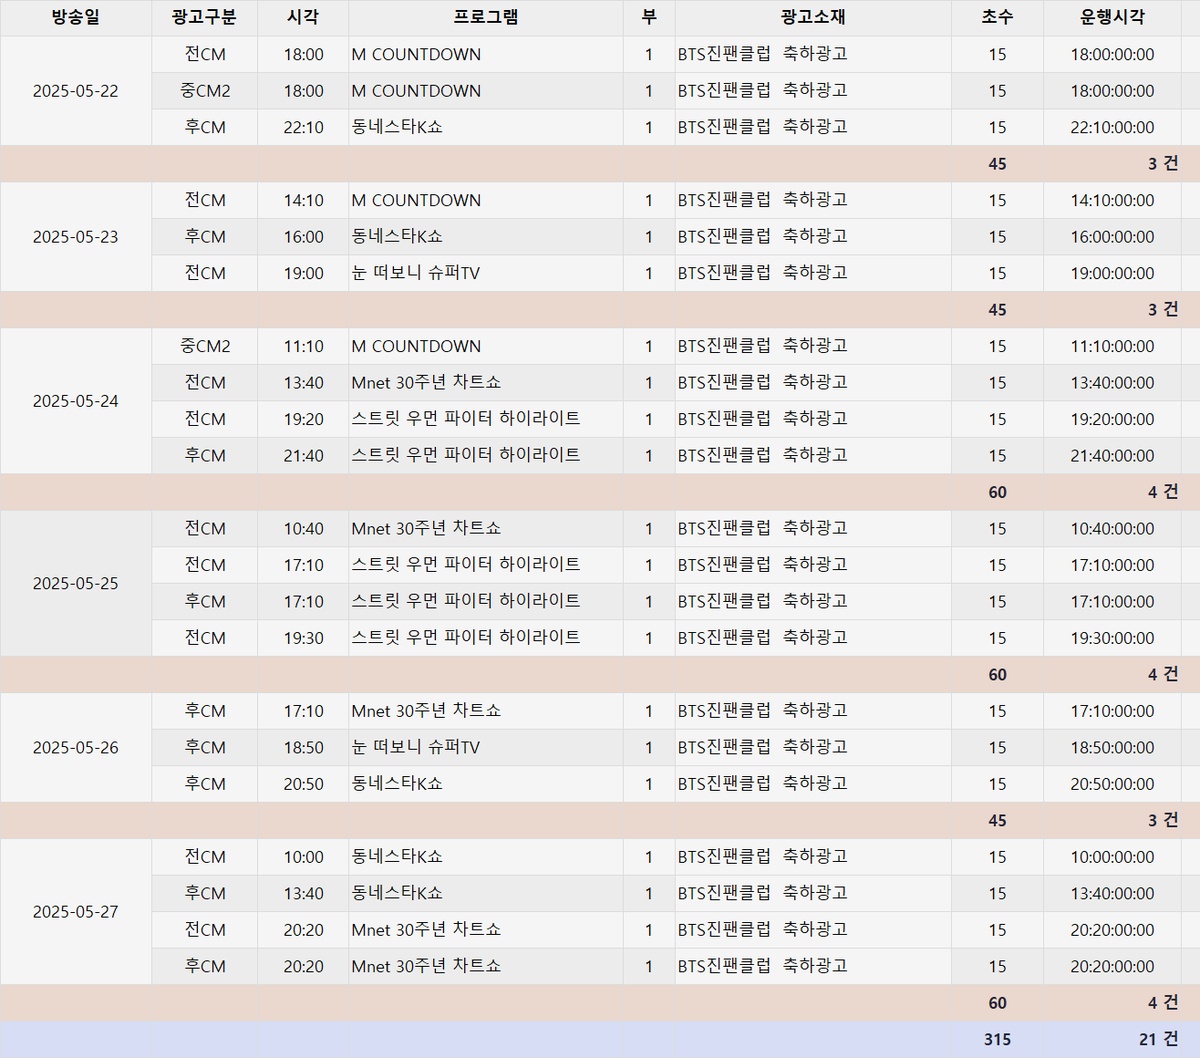1200x1058 pixels.
Task: Click the 2025-05-26 date cell
Action: point(75,747)
